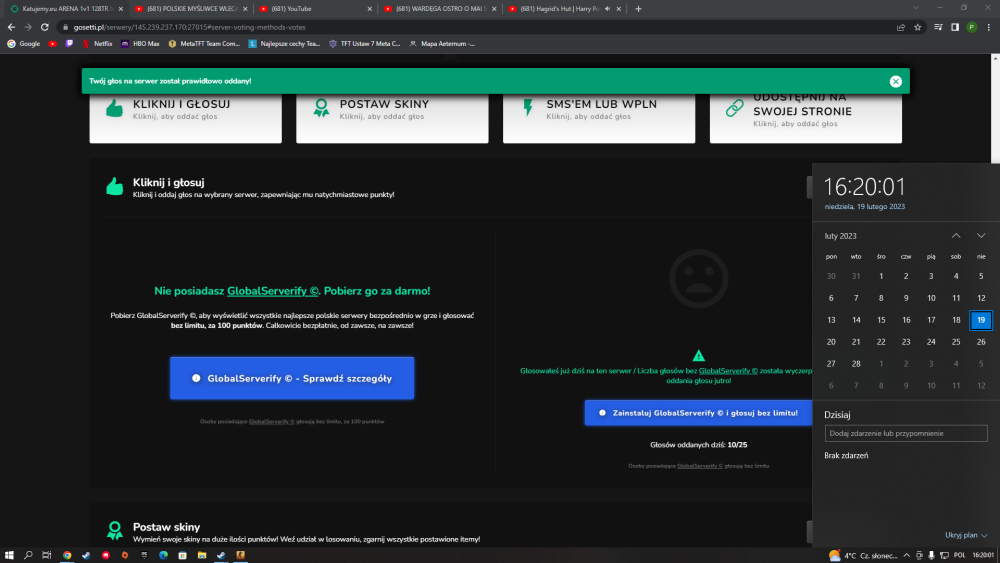Go to next month in calendar

coord(981,236)
